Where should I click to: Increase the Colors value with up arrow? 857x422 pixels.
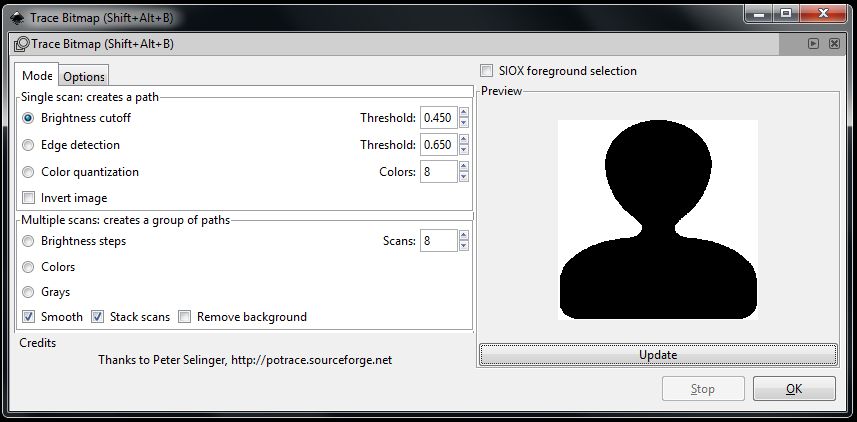click(x=464, y=167)
